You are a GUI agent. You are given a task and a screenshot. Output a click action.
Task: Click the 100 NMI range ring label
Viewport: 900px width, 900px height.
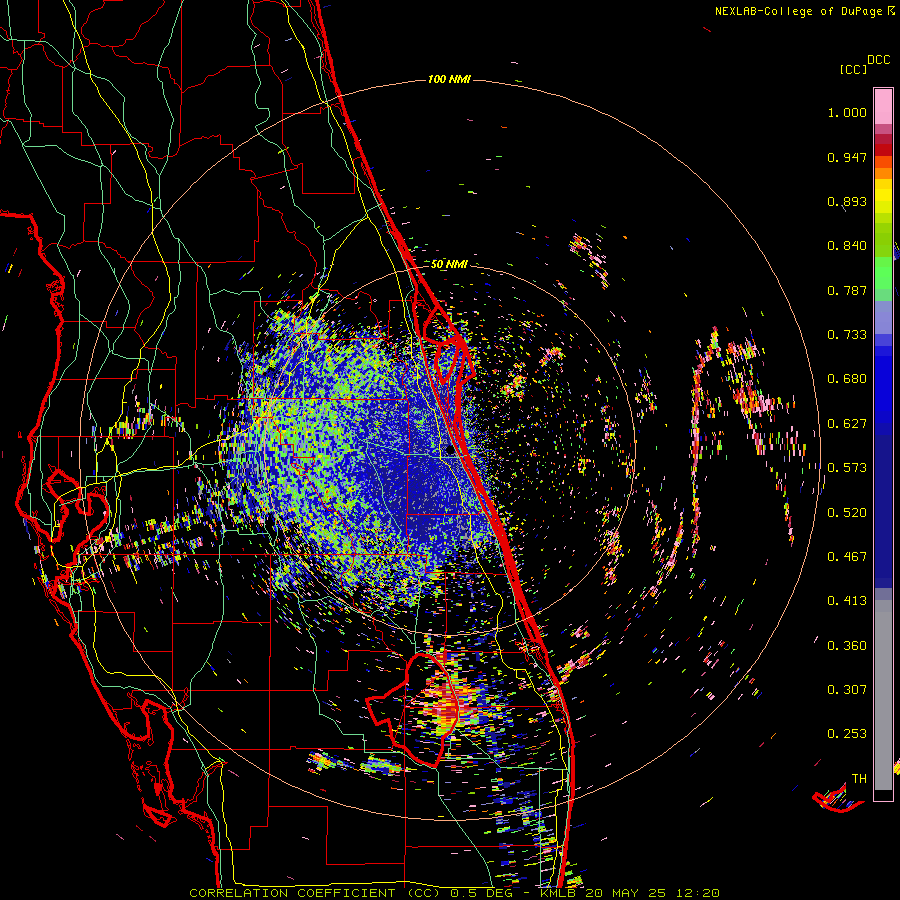coord(449,79)
